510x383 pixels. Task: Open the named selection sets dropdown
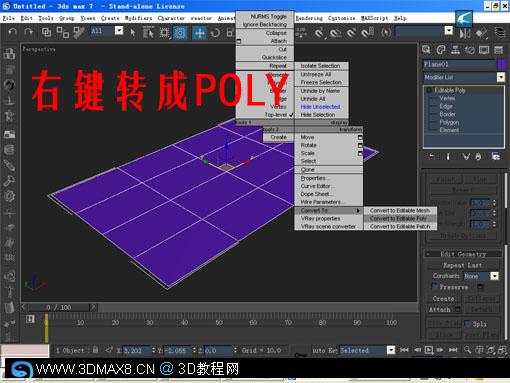point(449,31)
